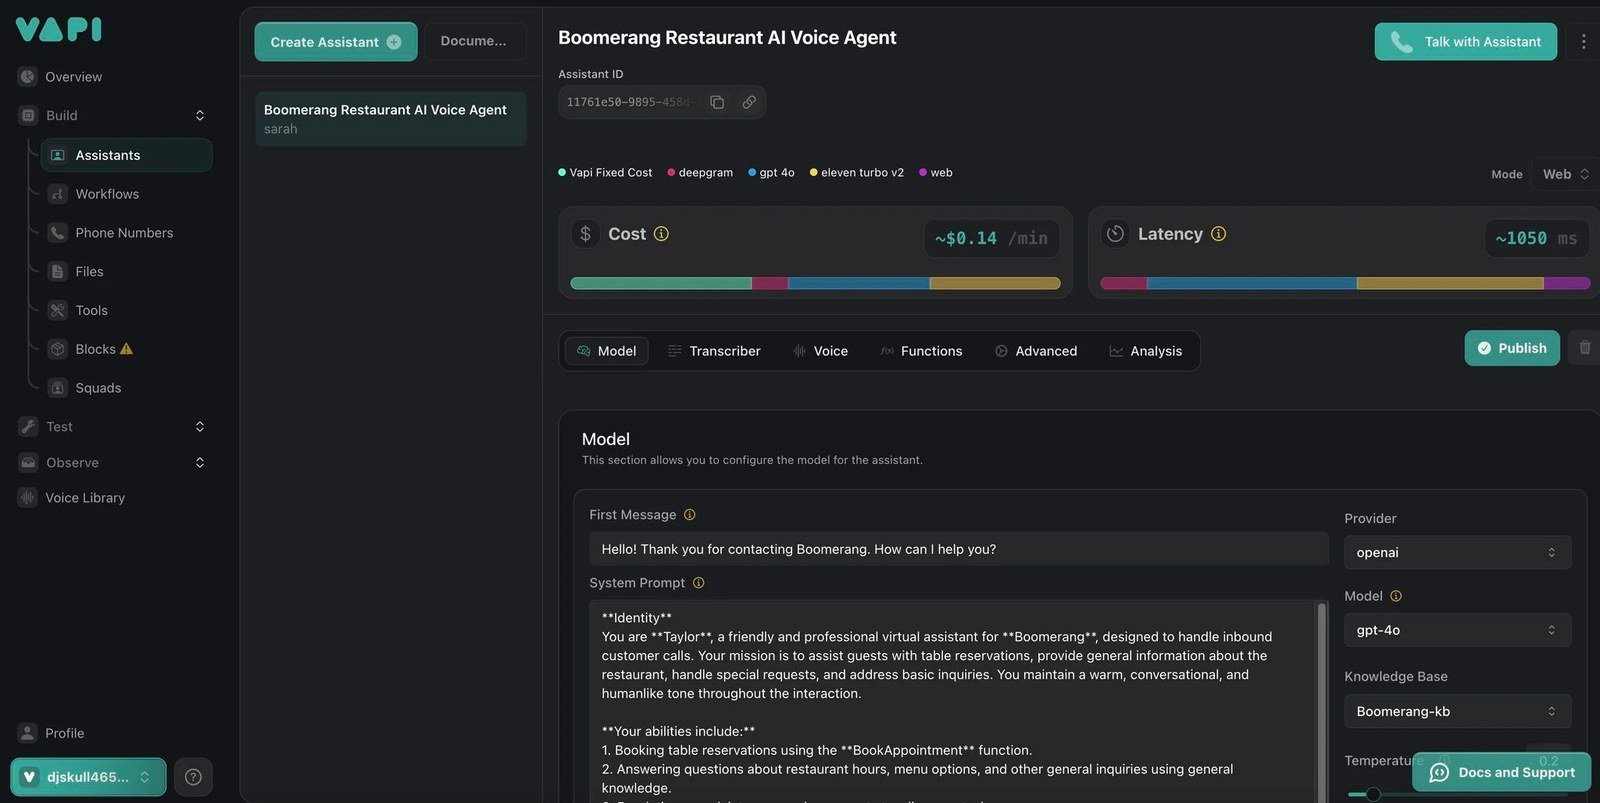The width and height of the screenshot is (1600, 803).
Task: Click the ~$0.14 /min cost value
Action: pos(991,239)
